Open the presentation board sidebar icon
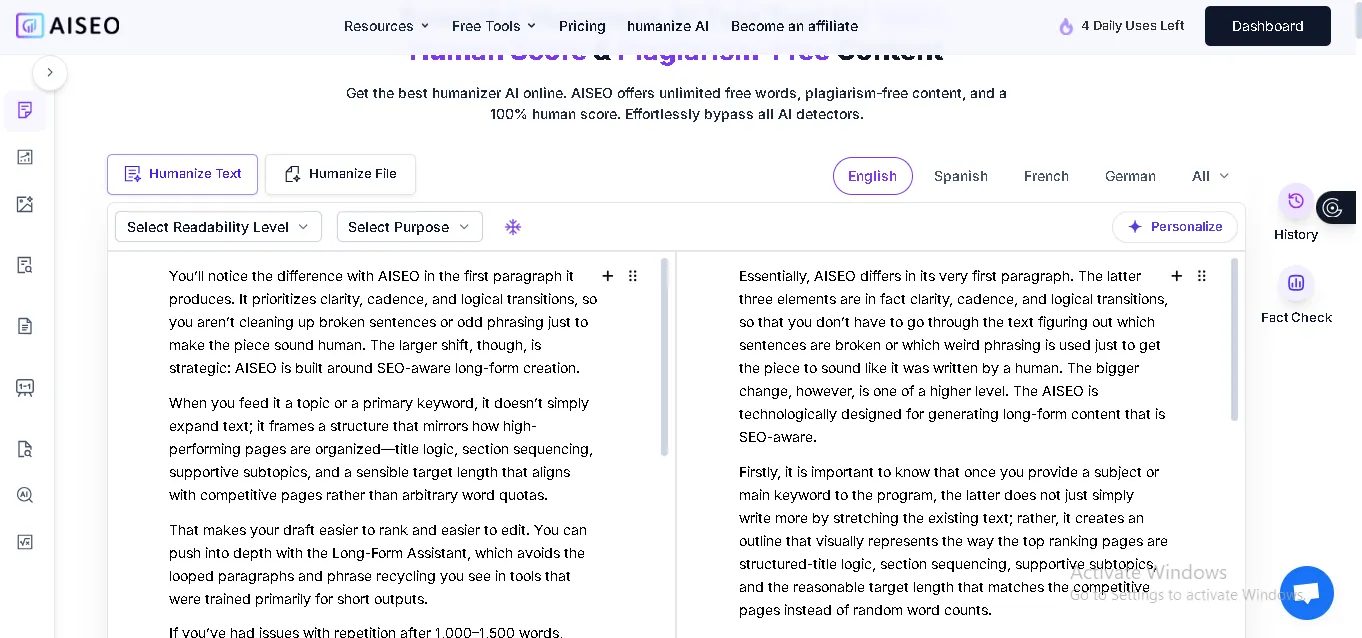This screenshot has height=638, width=1362. point(25,387)
